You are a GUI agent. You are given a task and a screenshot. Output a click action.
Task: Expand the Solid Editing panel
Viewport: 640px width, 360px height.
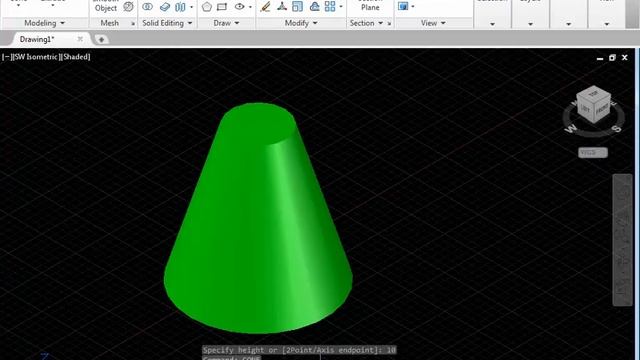tap(167, 23)
